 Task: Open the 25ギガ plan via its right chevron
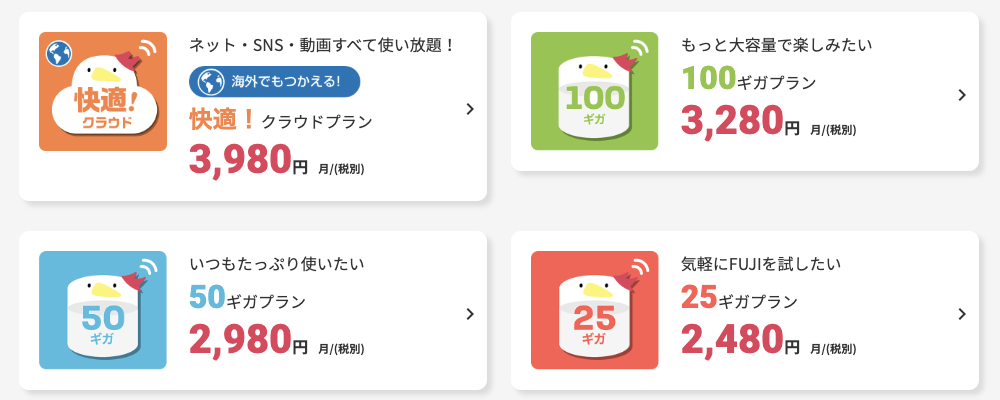point(962,314)
